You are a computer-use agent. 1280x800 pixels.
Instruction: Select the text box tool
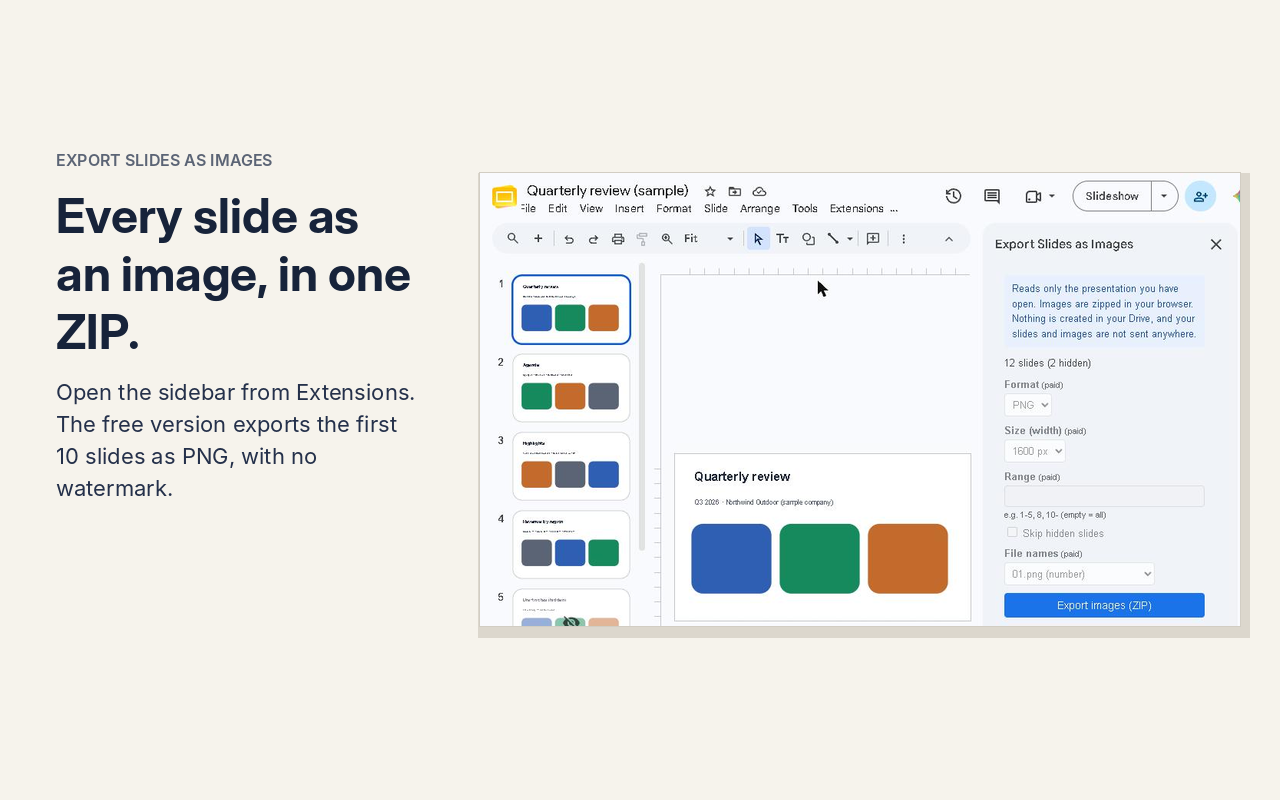(x=783, y=239)
